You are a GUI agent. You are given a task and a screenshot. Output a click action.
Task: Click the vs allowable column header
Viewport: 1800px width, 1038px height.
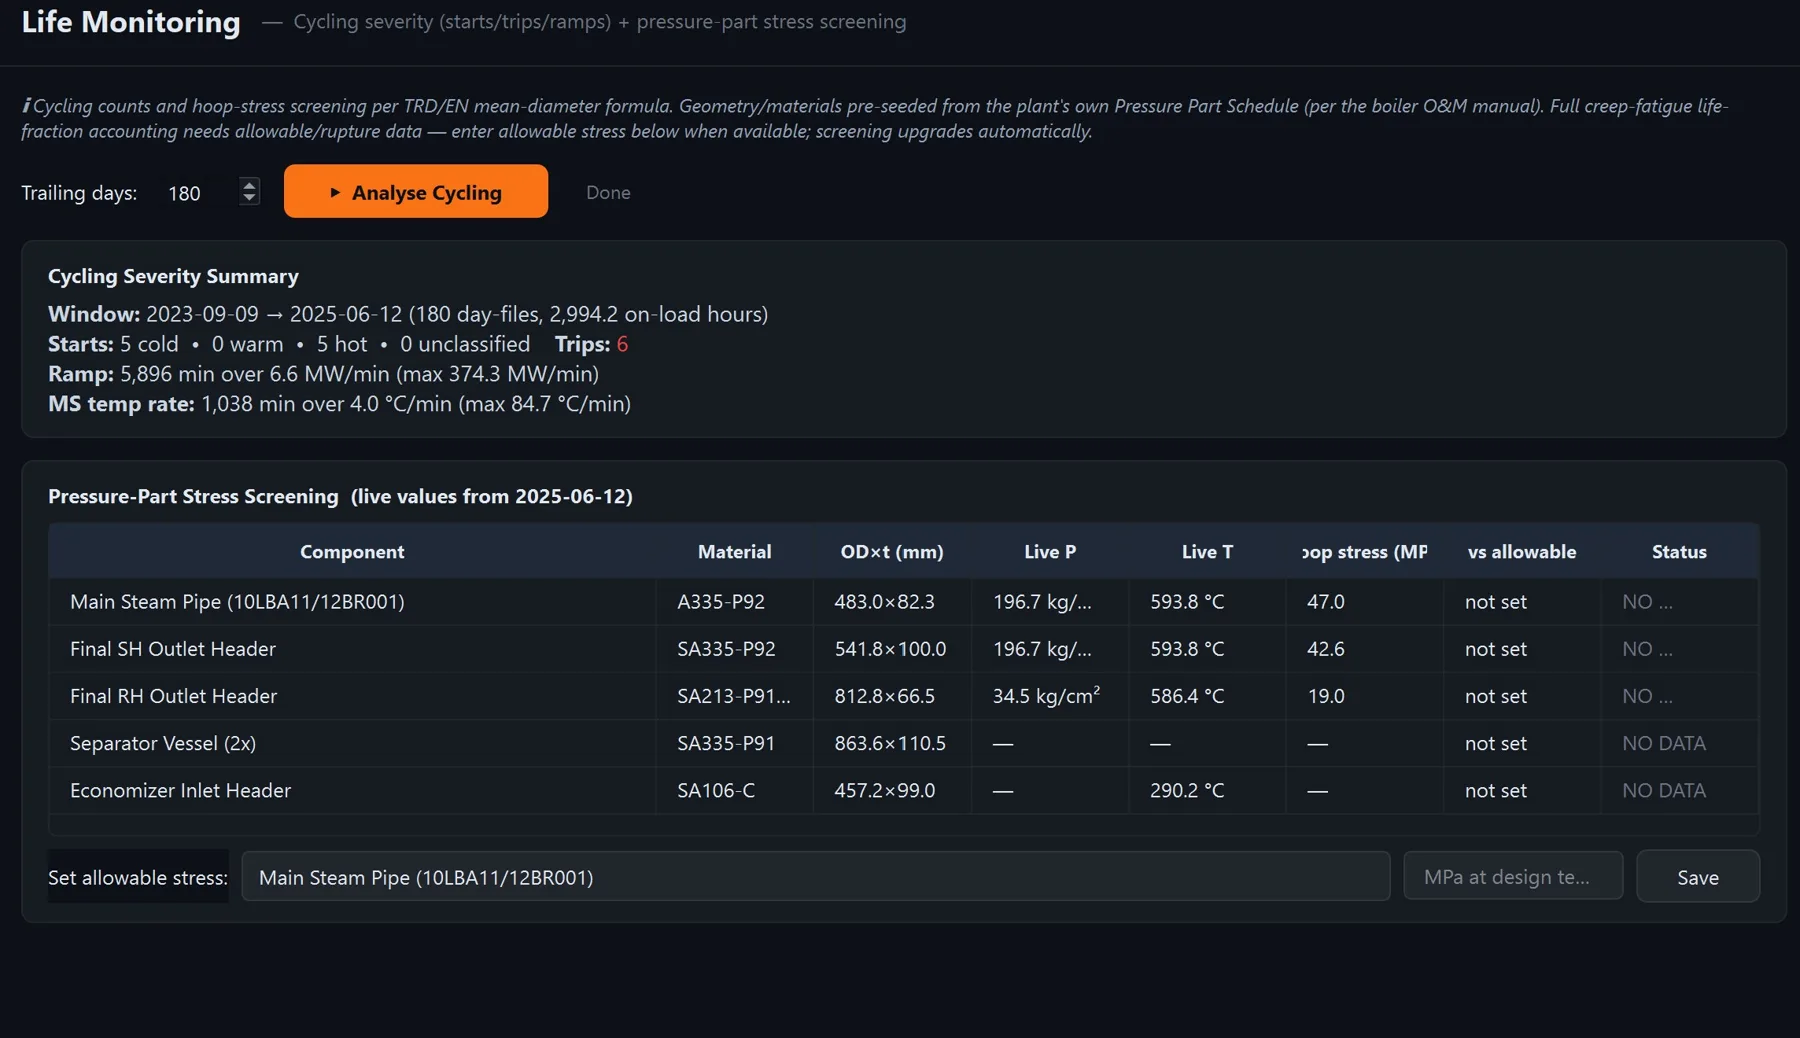click(x=1521, y=551)
